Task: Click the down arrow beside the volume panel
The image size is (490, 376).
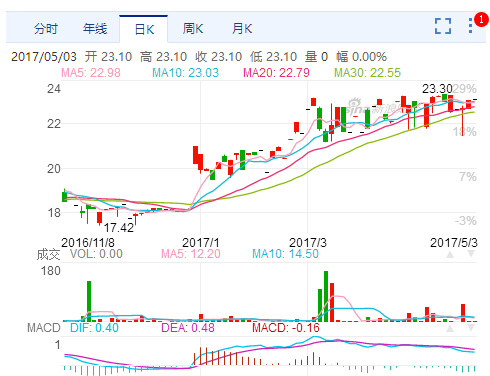Action: point(471,254)
